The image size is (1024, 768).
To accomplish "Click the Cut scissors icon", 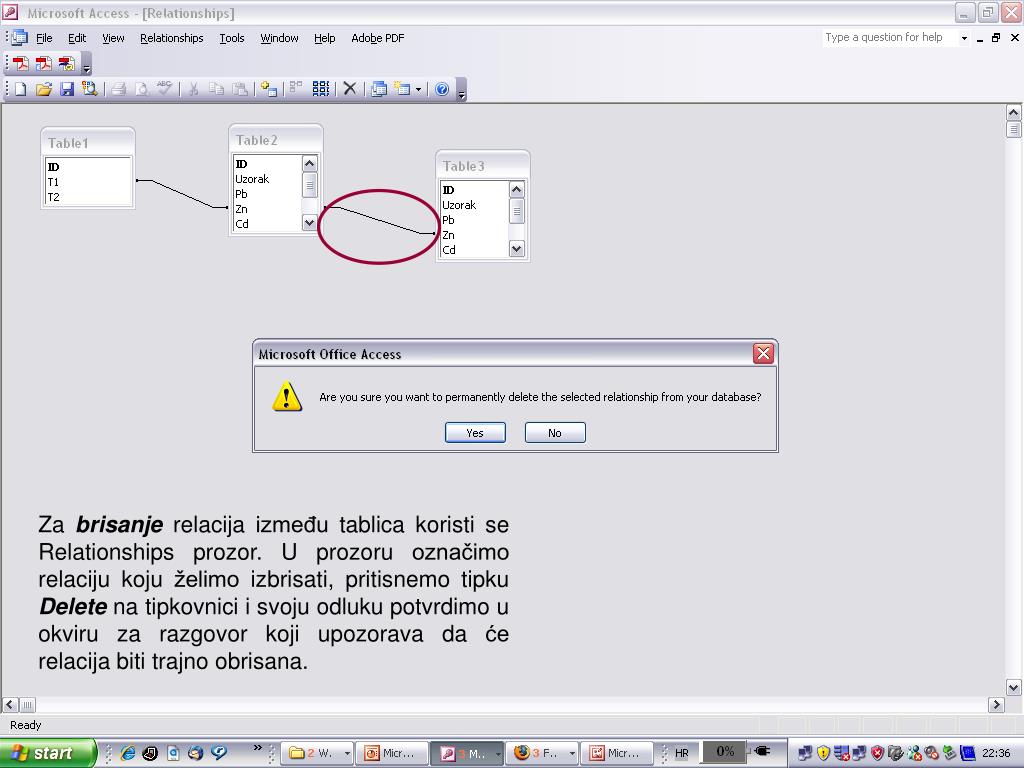I will coord(193,89).
